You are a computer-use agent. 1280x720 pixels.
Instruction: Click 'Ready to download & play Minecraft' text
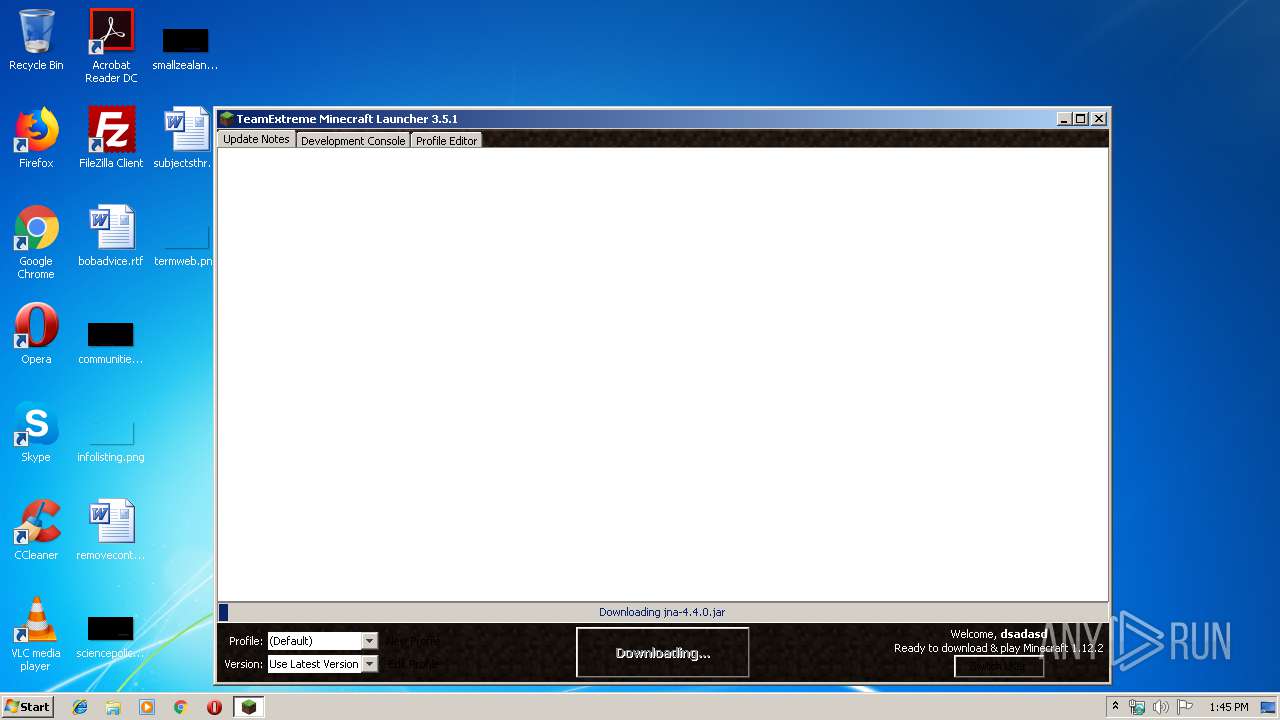(x=998, y=648)
